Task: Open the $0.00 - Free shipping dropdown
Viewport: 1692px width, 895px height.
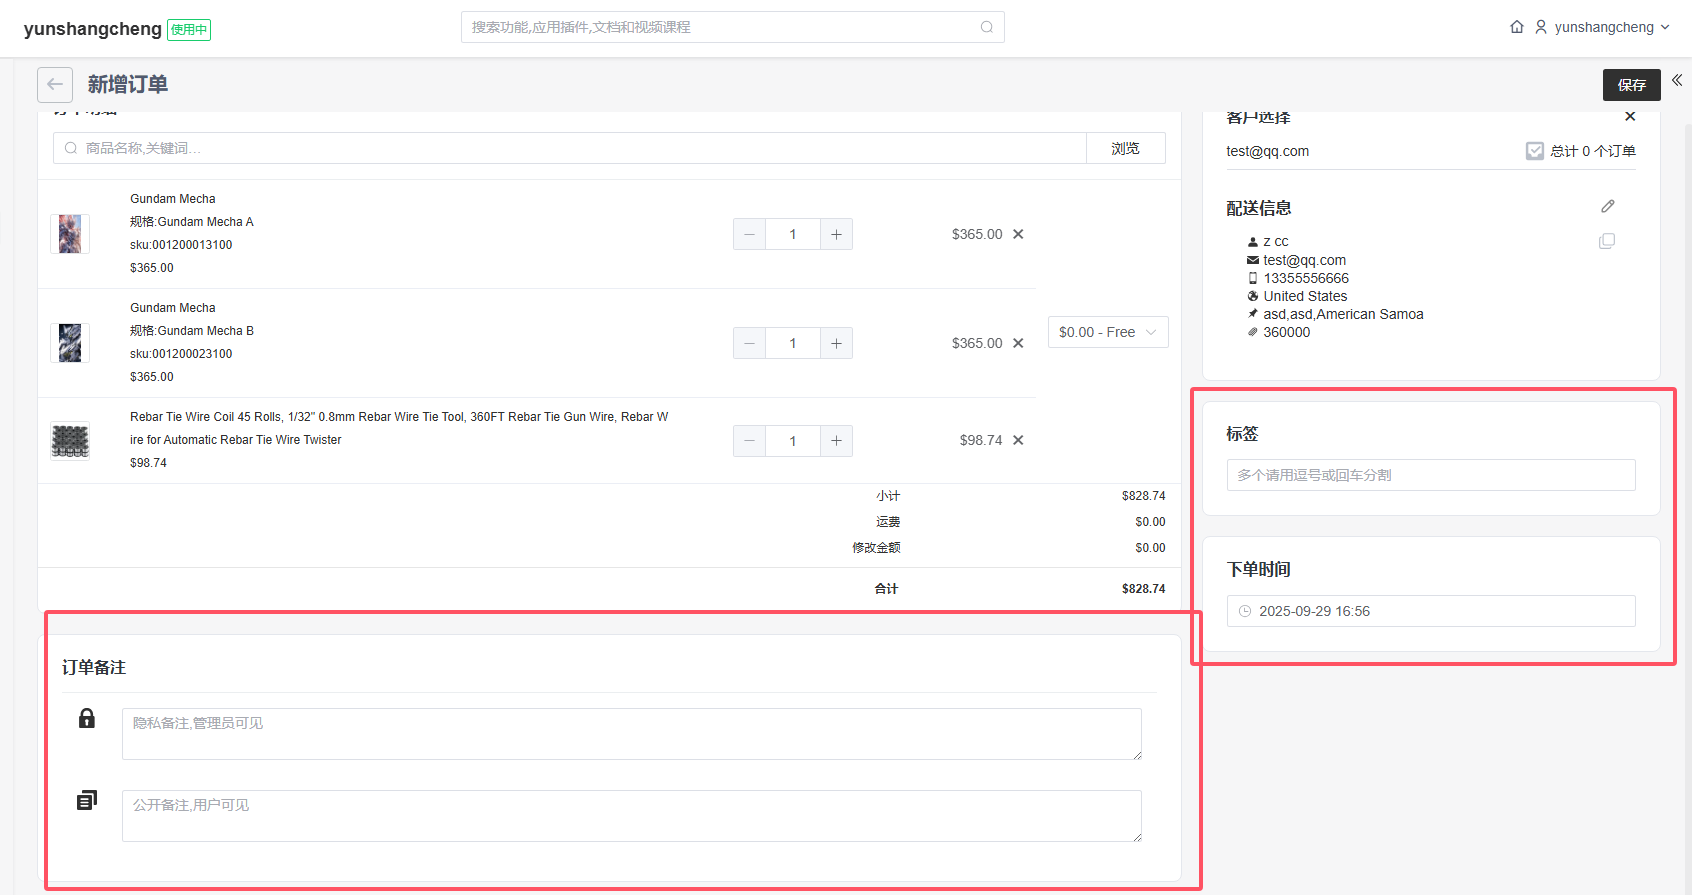Action: [1107, 332]
